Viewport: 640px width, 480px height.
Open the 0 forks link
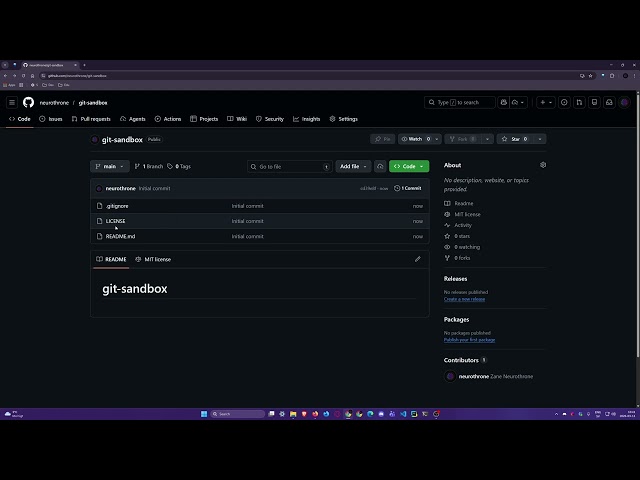457,258
